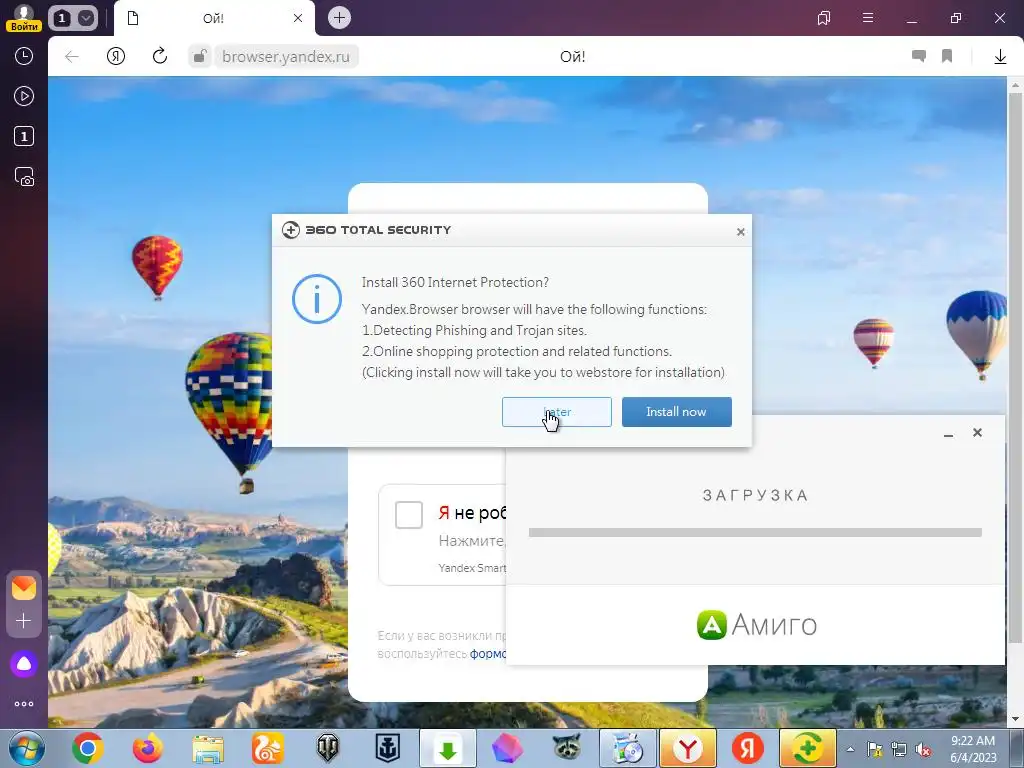This screenshot has width=1024, height=768.
Task: Open the installer disc taskbar item
Action: point(628,748)
